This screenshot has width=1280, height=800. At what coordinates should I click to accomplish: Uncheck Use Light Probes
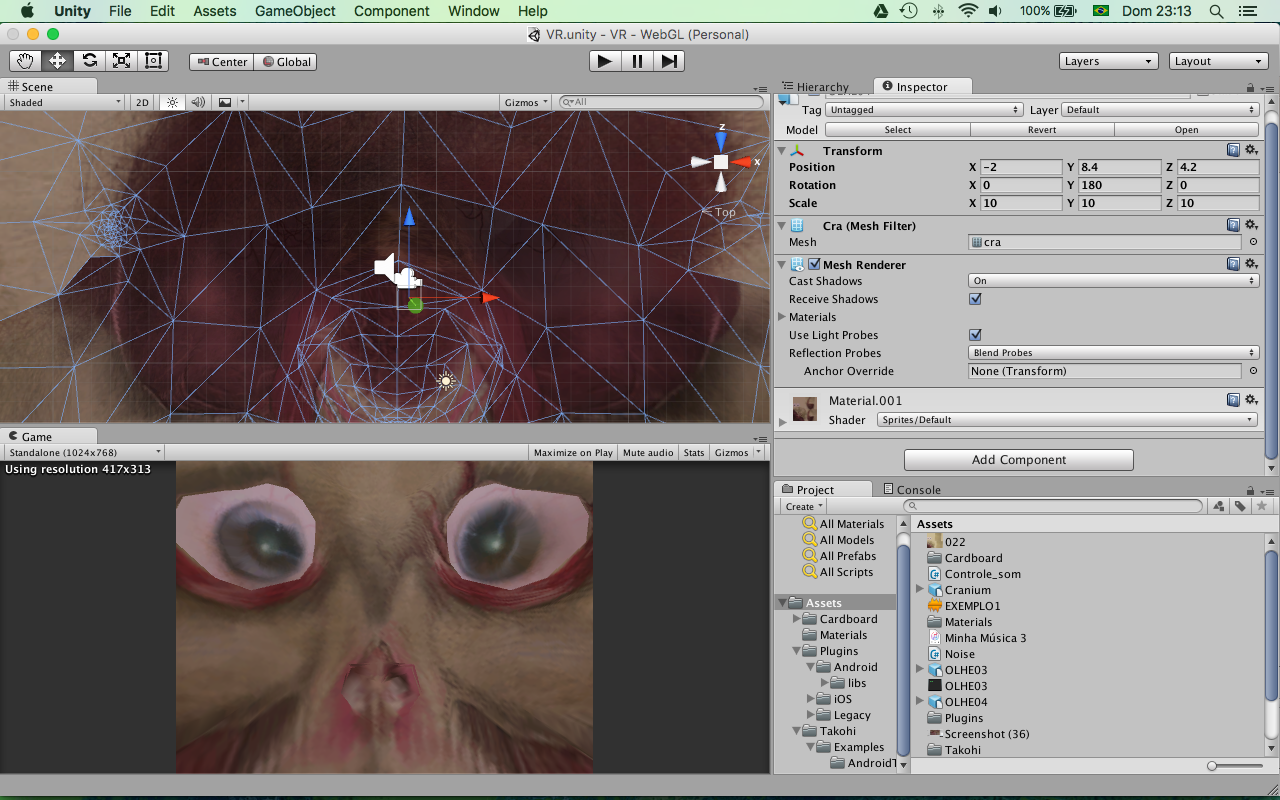pyautogui.click(x=975, y=335)
